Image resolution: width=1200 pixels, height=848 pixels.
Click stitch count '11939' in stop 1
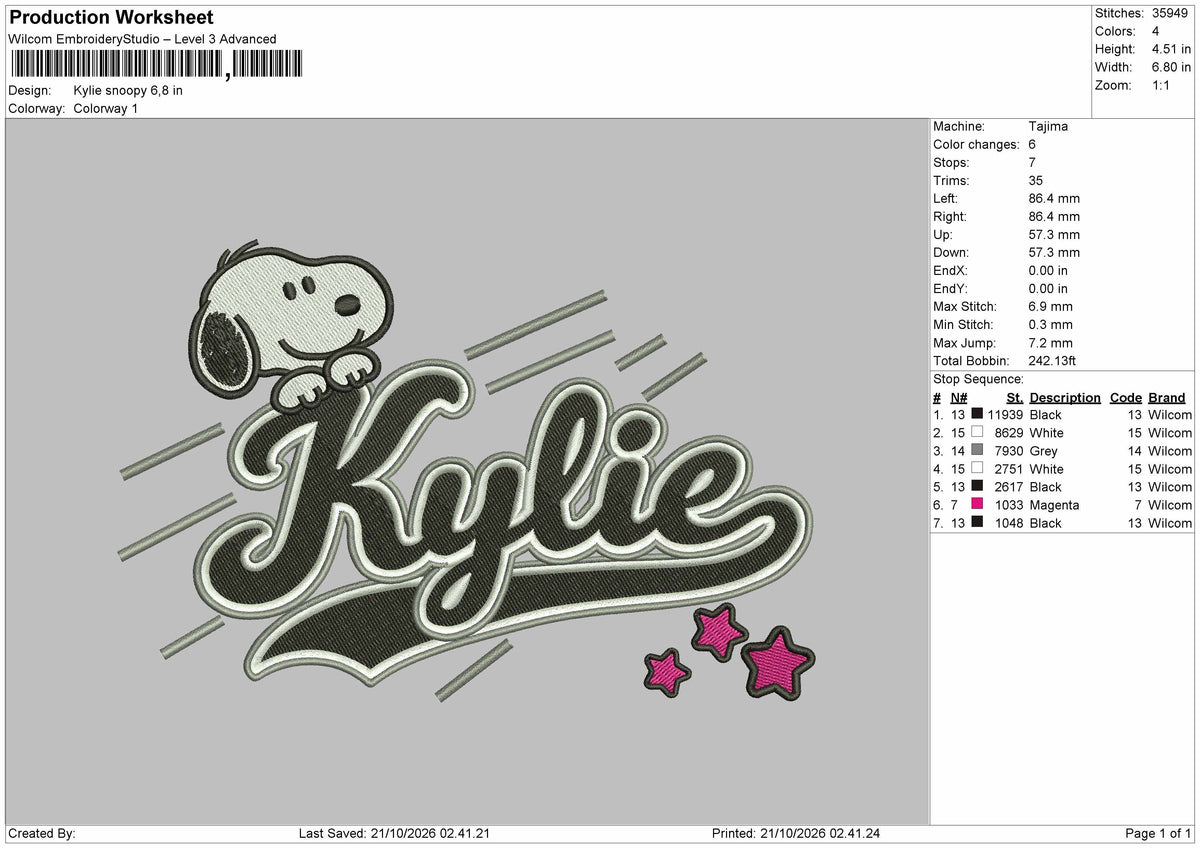point(1005,414)
